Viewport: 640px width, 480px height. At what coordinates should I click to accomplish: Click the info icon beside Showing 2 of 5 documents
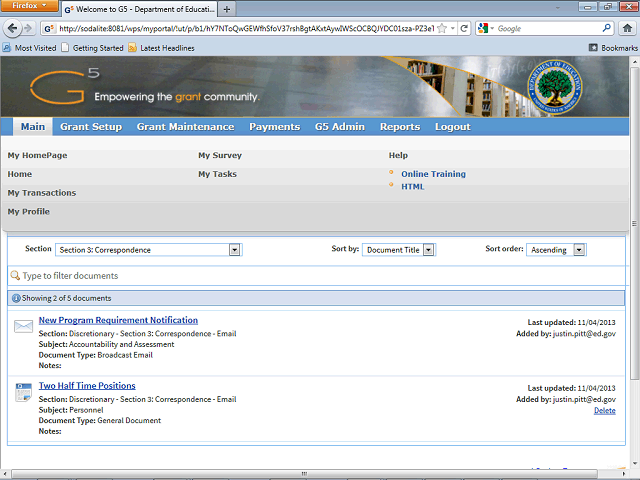coord(16,298)
